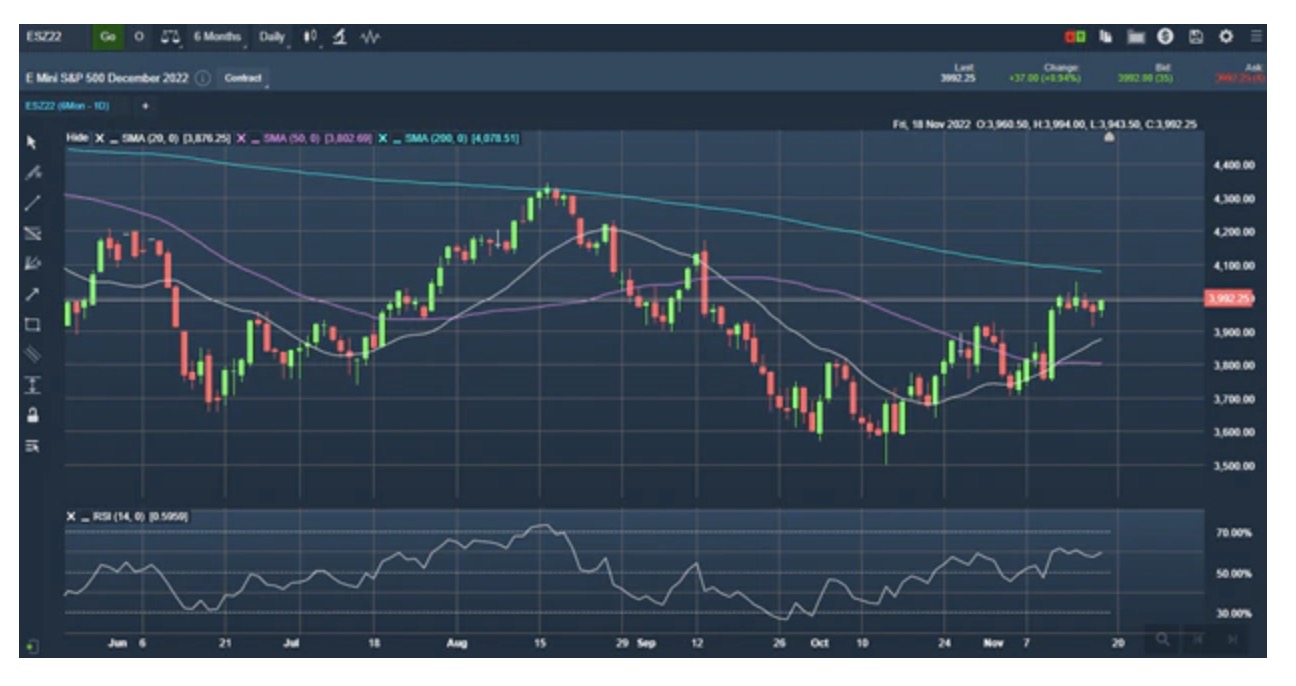Choose the rectangle shape tool
Image resolution: width=1296 pixels, height=686 pixels.
32,324
